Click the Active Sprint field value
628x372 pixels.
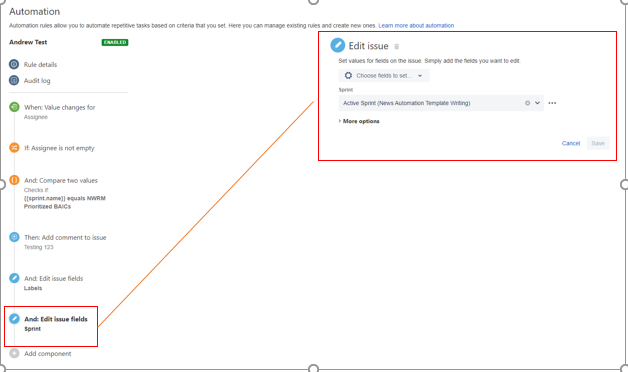click(x=407, y=103)
